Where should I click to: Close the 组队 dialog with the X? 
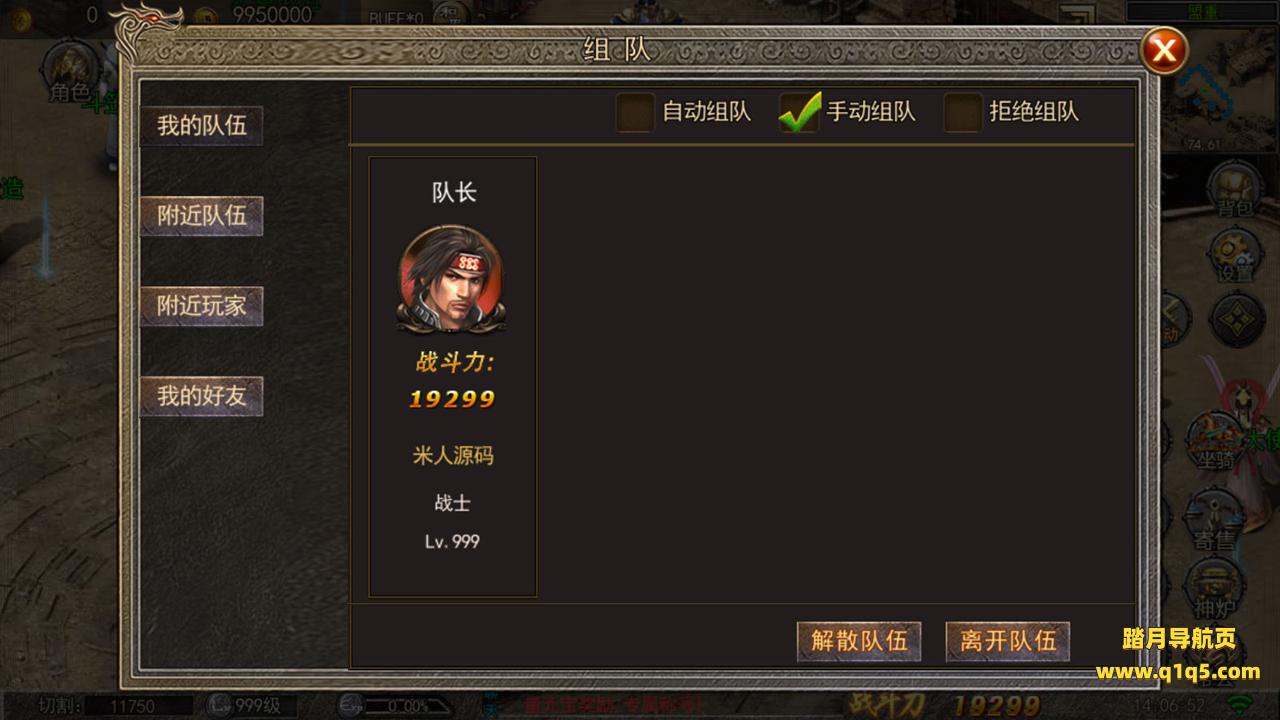pyautogui.click(x=1163, y=50)
